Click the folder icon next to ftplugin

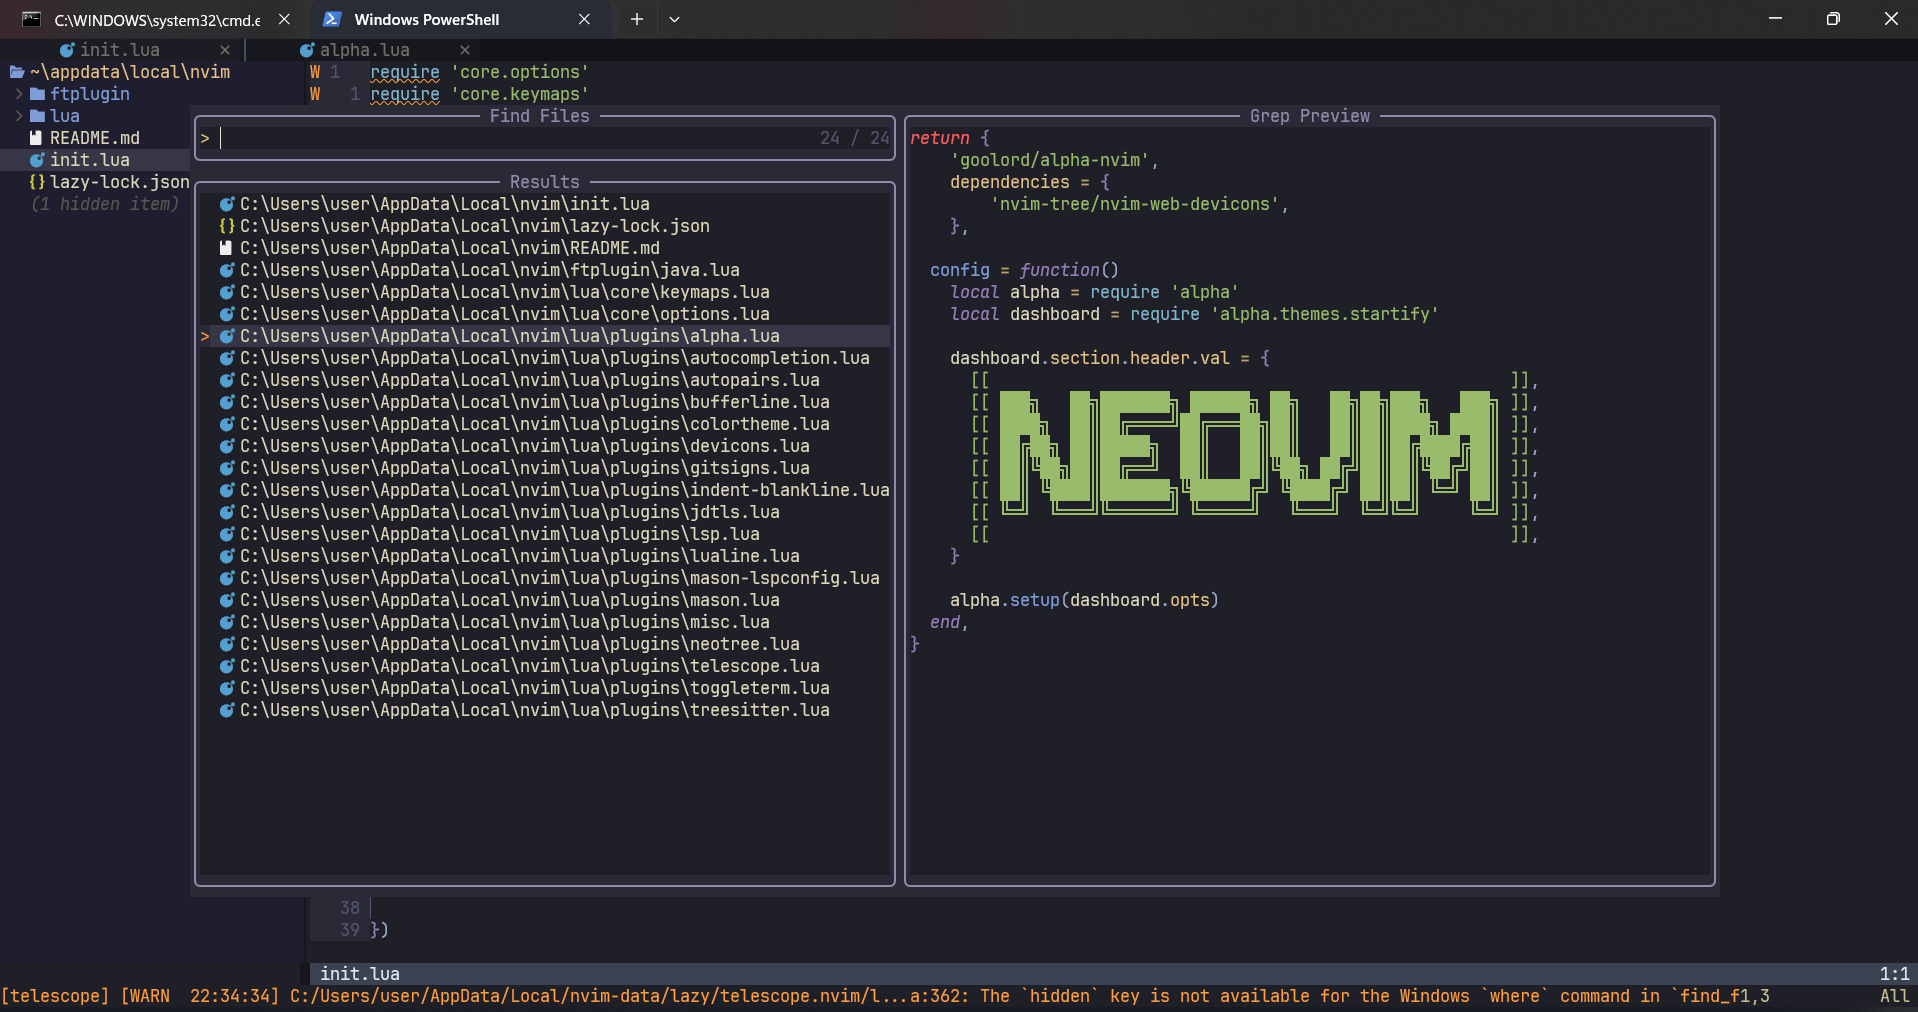click(37, 94)
